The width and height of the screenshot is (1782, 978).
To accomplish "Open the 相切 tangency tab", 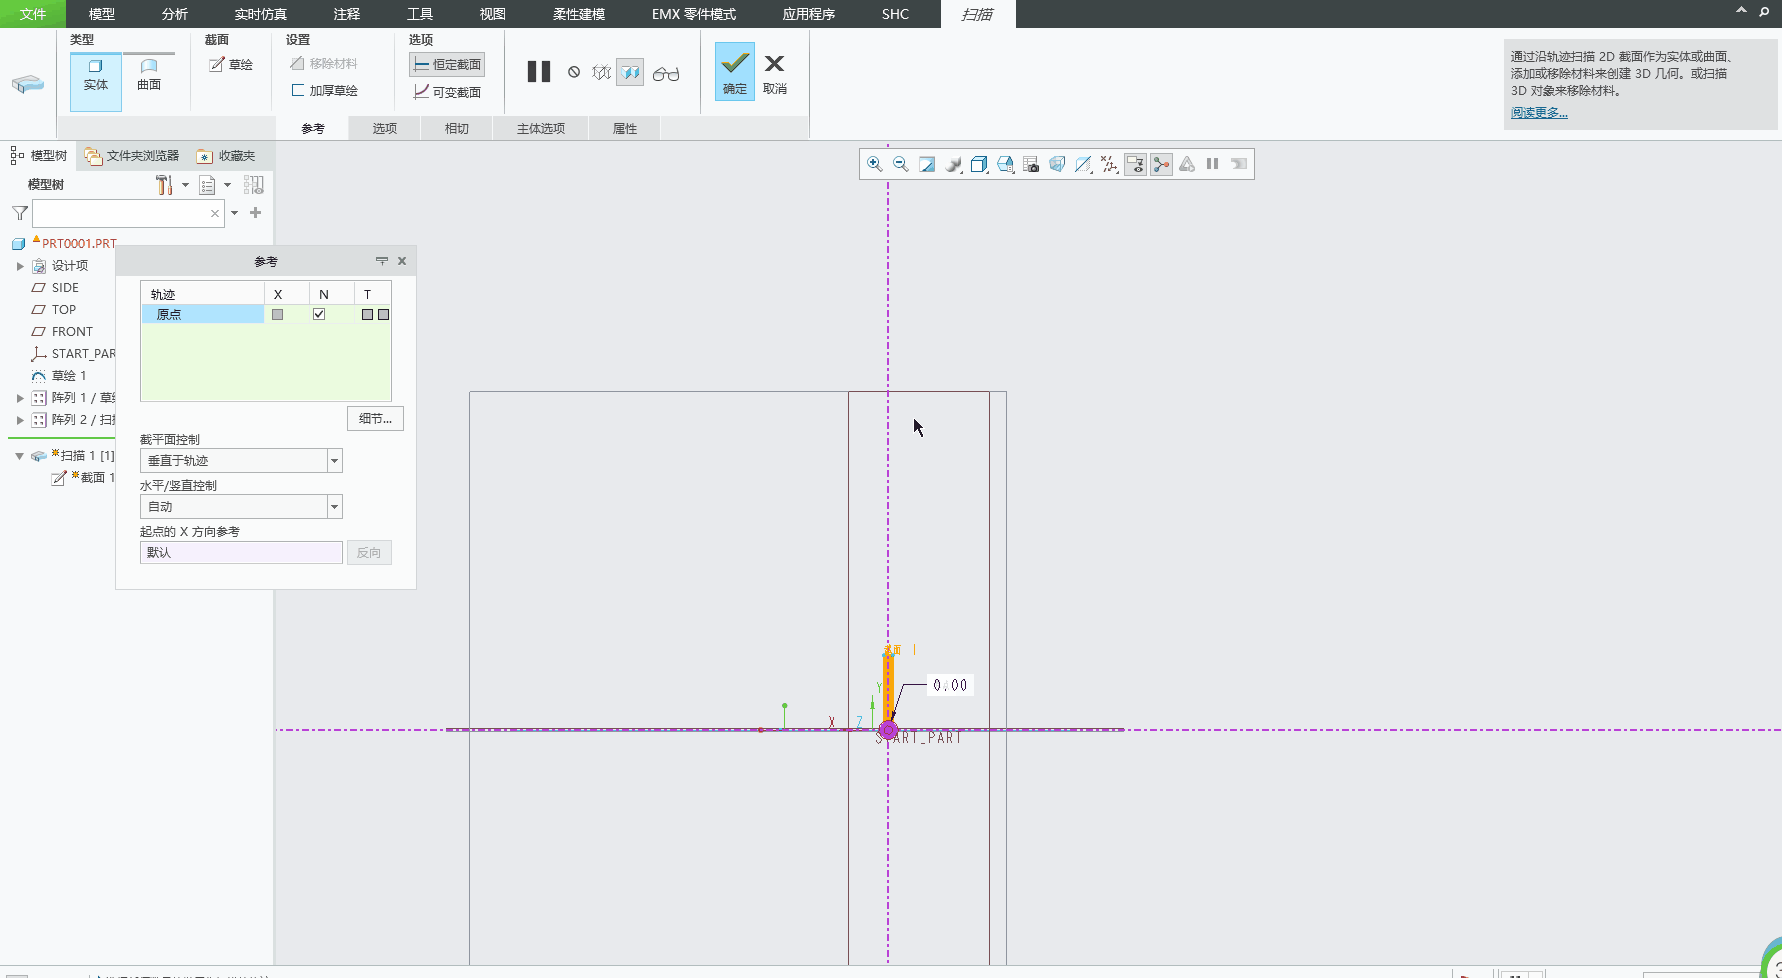I will pos(457,129).
